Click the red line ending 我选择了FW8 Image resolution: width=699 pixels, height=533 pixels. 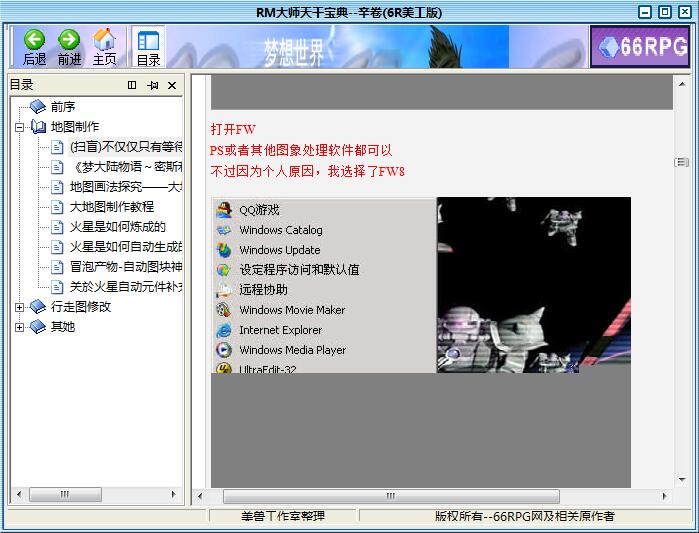308,171
